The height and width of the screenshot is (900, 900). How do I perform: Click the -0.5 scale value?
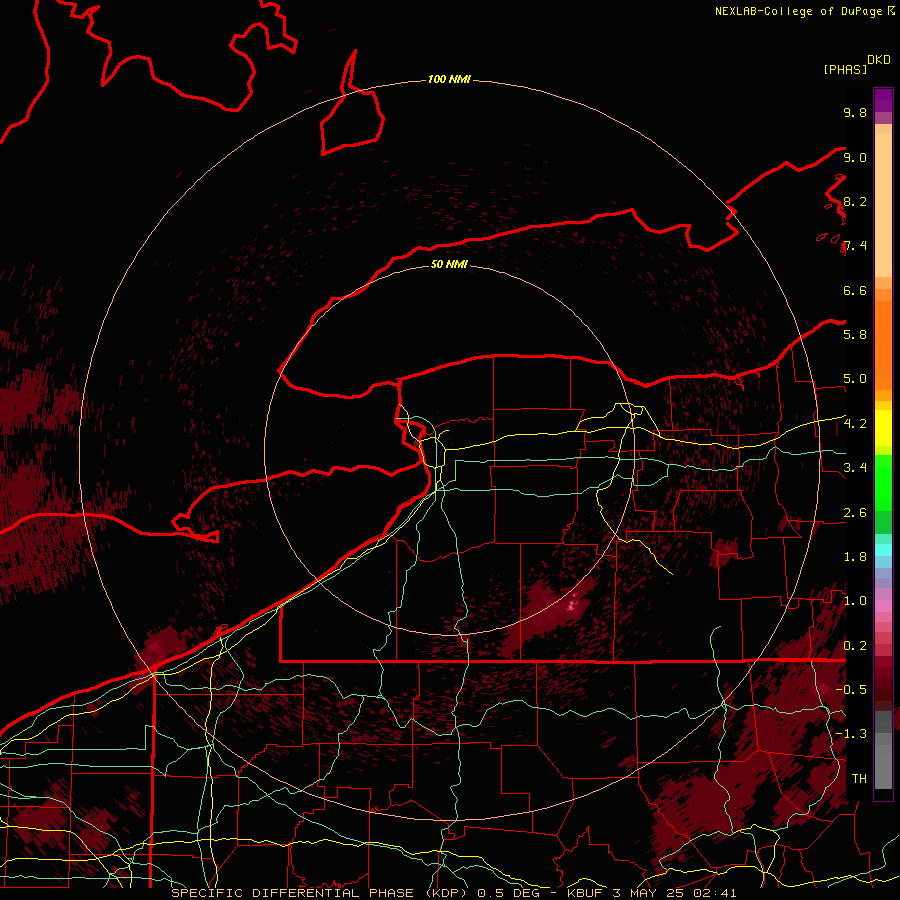[x=851, y=690]
